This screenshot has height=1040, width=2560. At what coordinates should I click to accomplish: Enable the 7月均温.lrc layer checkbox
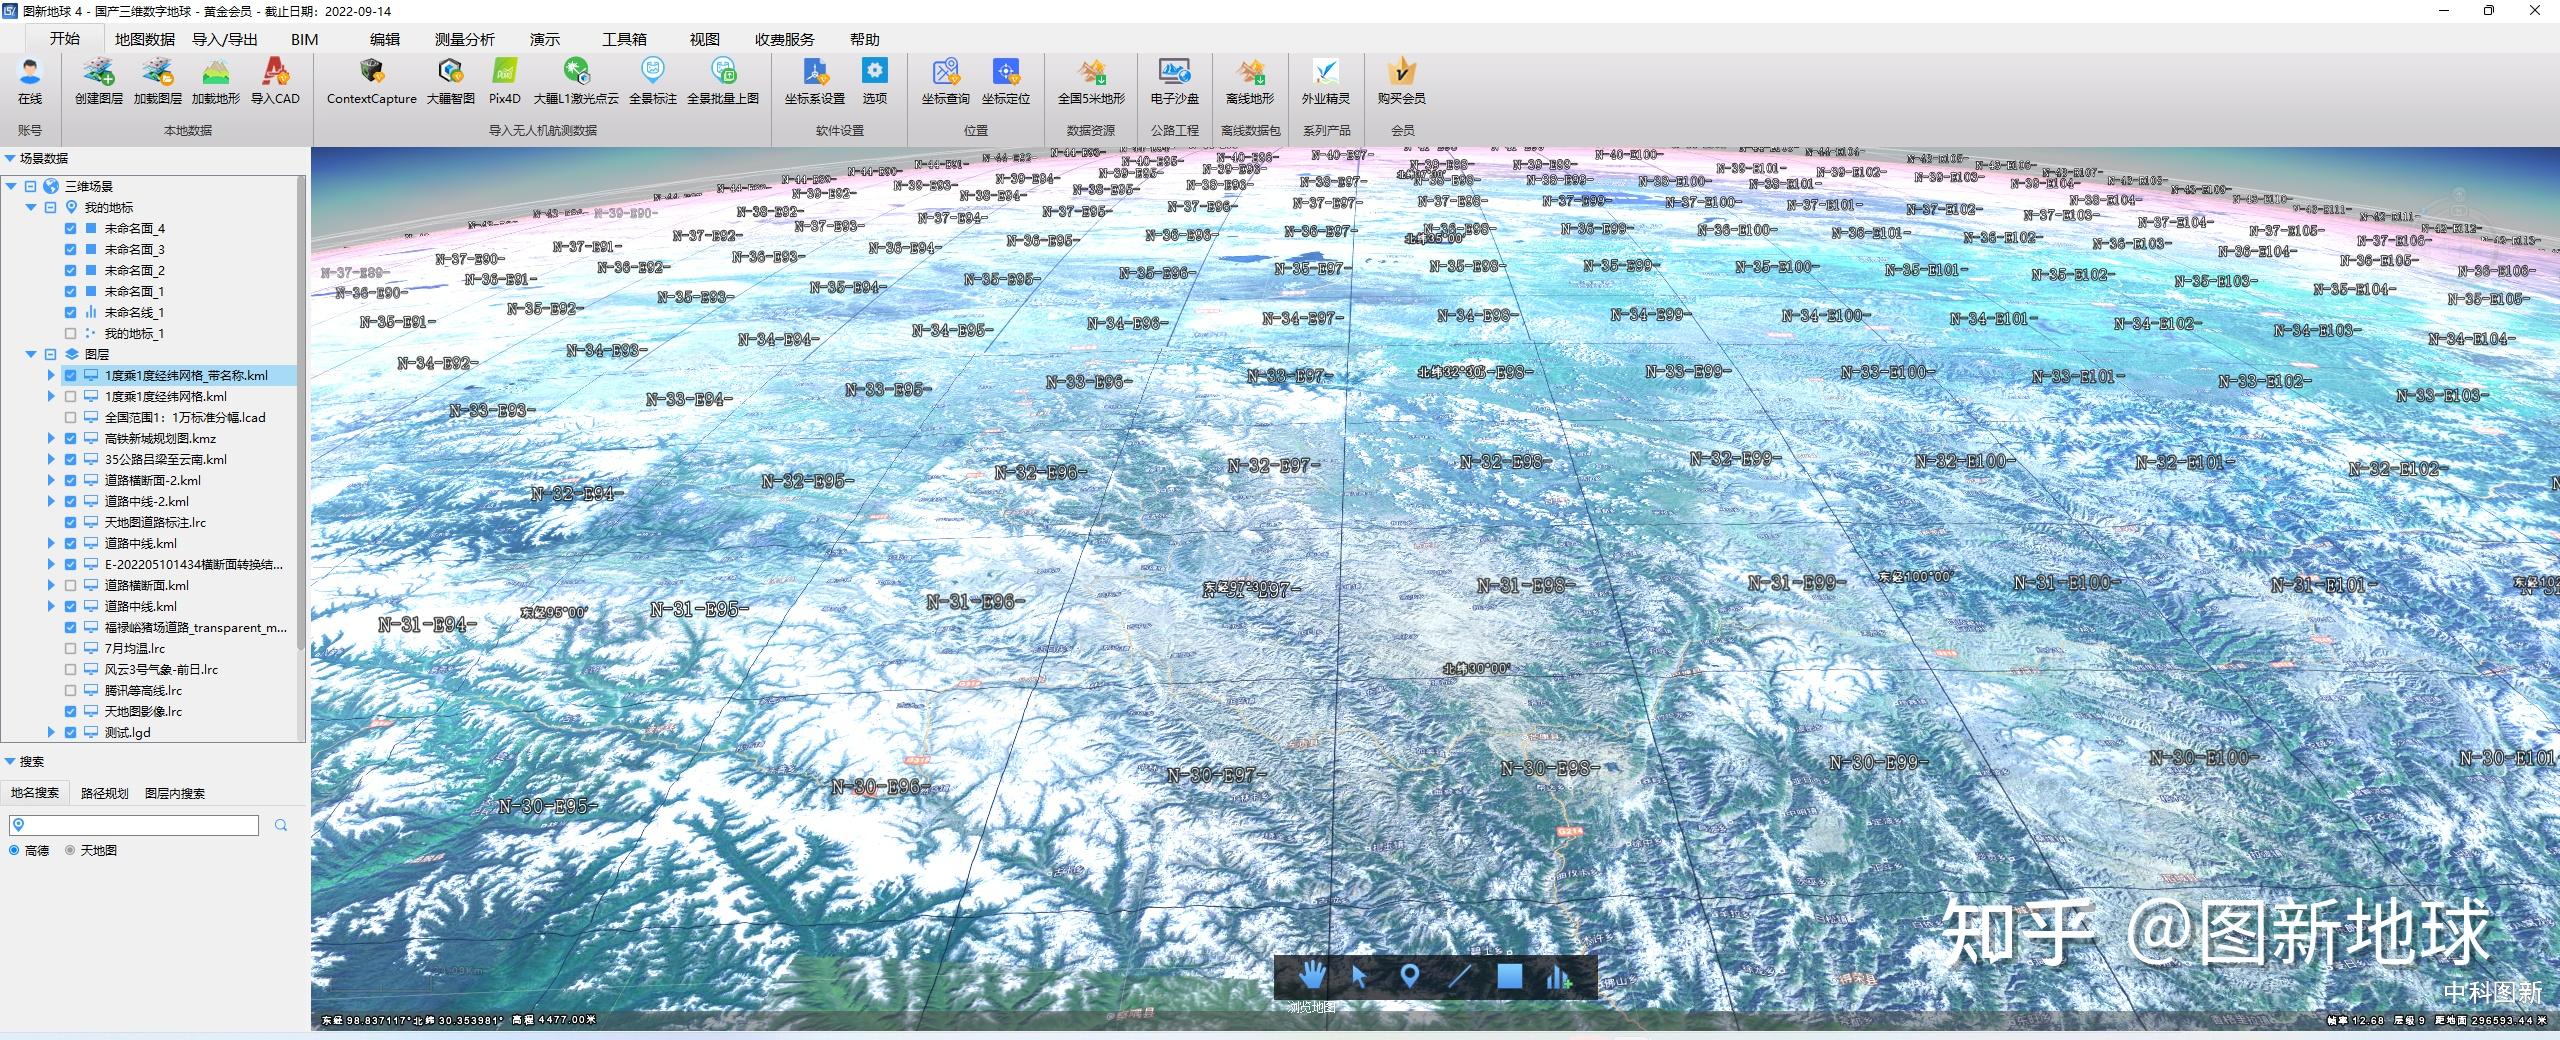[70, 648]
